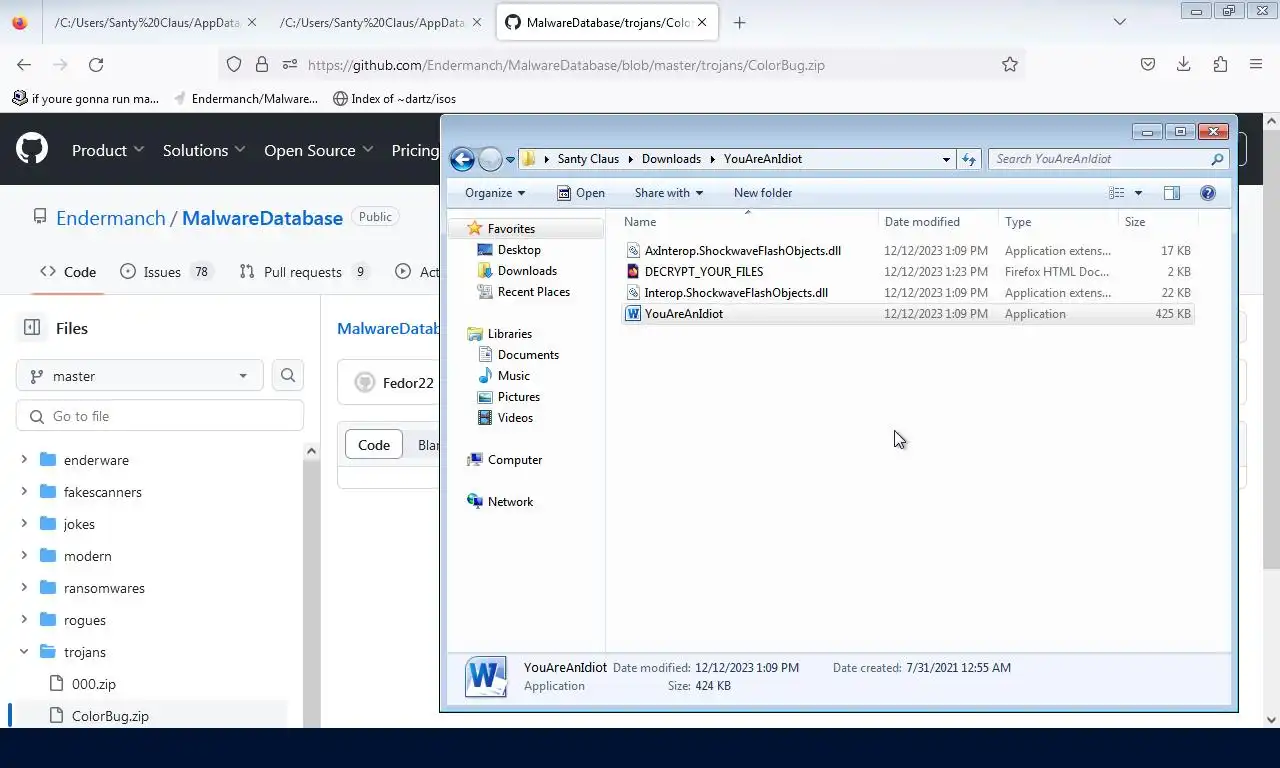Screen dimensions: 1280x768
Task: Open the Solutions menu on GitHub
Action: 204,150
